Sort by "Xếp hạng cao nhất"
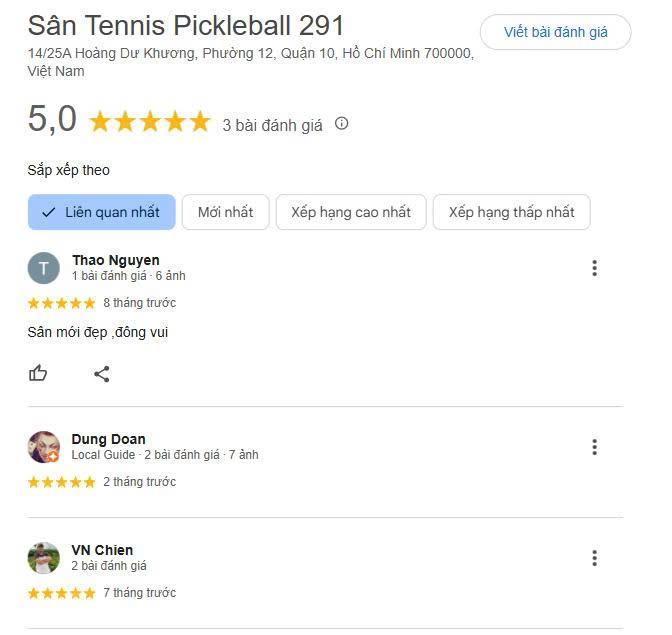This screenshot has width=672, height=635. [351, 212]
